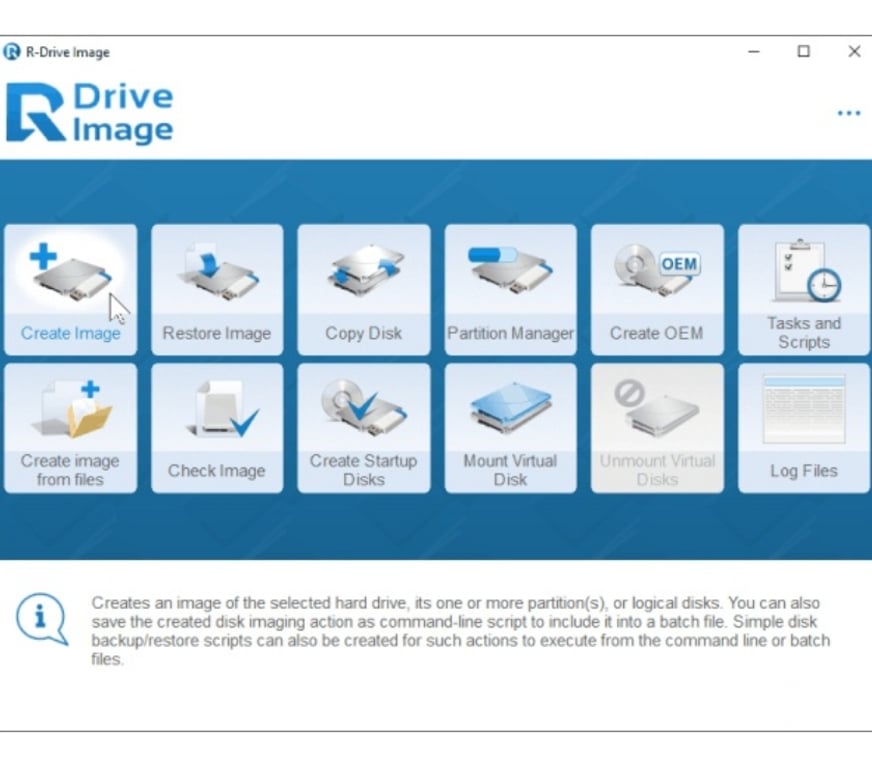Viewport: 872px width, 768px height.
Task: Minimize the R-Drive Image window
Action: click(x=754, y=52)
